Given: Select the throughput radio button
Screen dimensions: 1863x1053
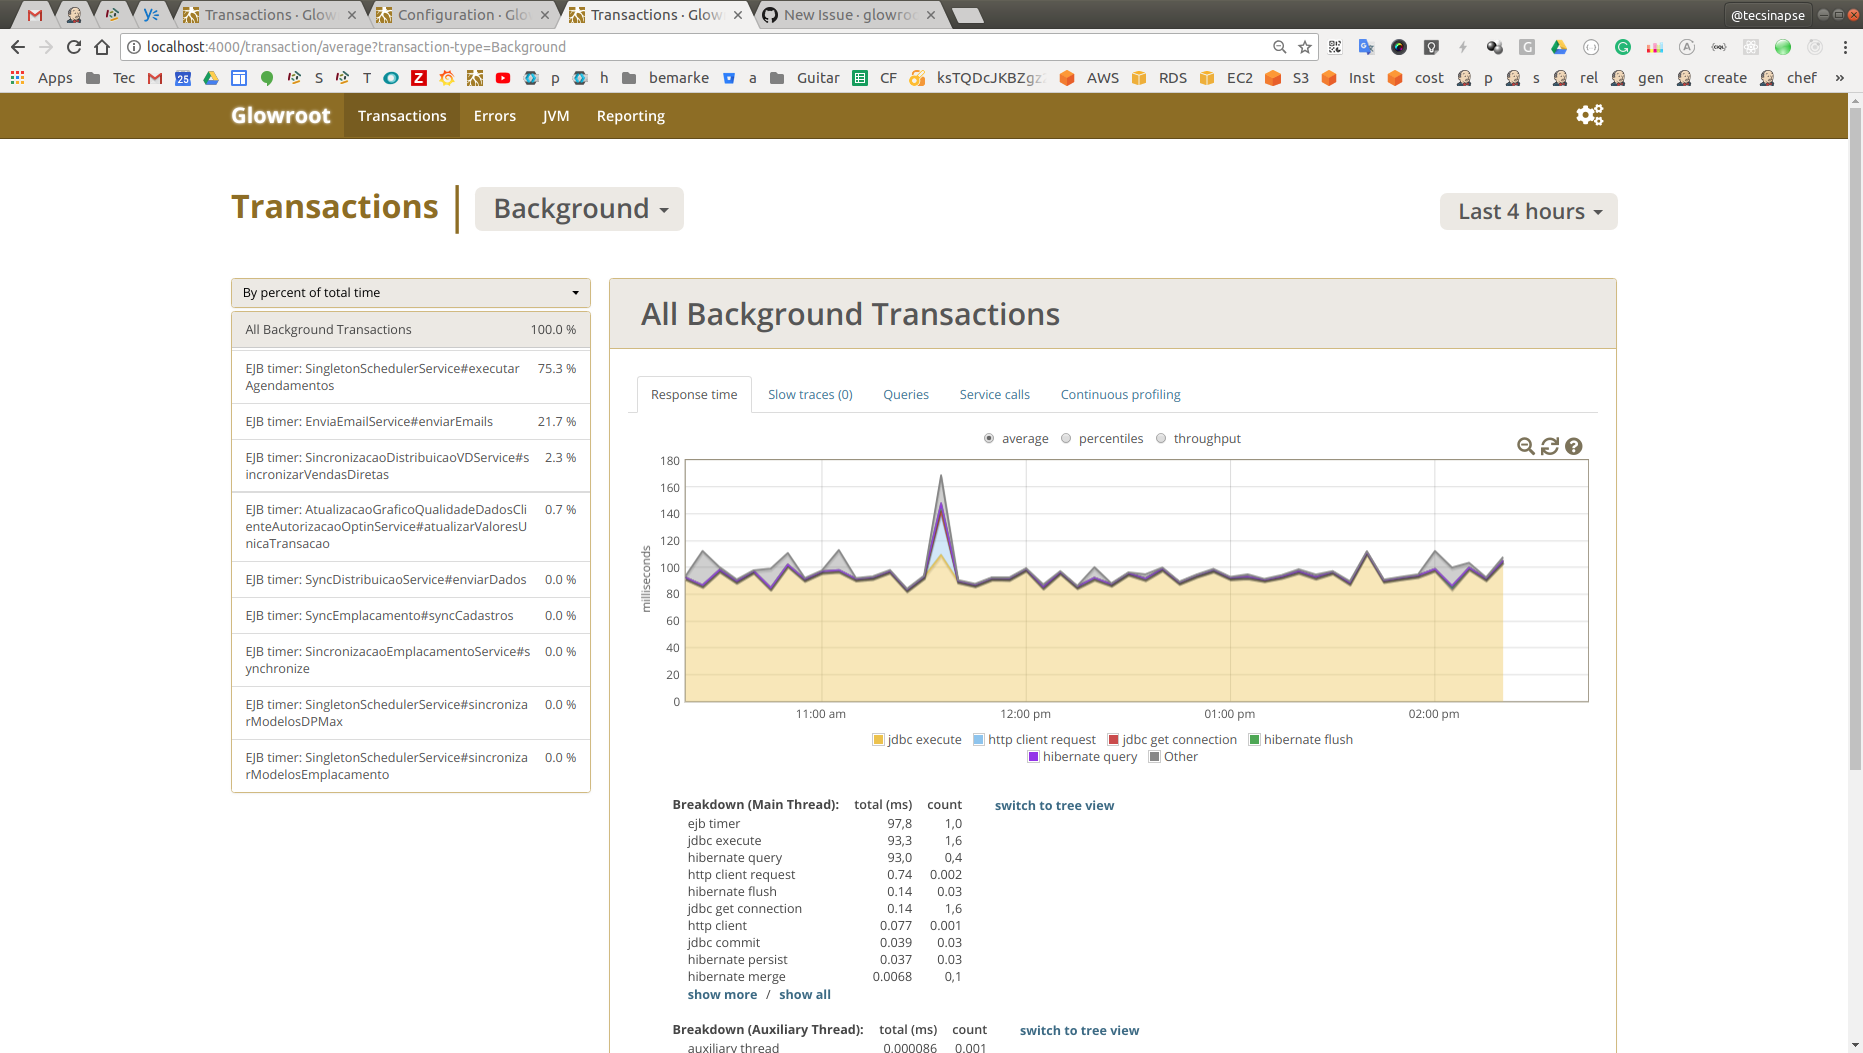Looking at the screenshot, I should point(1161,438).
